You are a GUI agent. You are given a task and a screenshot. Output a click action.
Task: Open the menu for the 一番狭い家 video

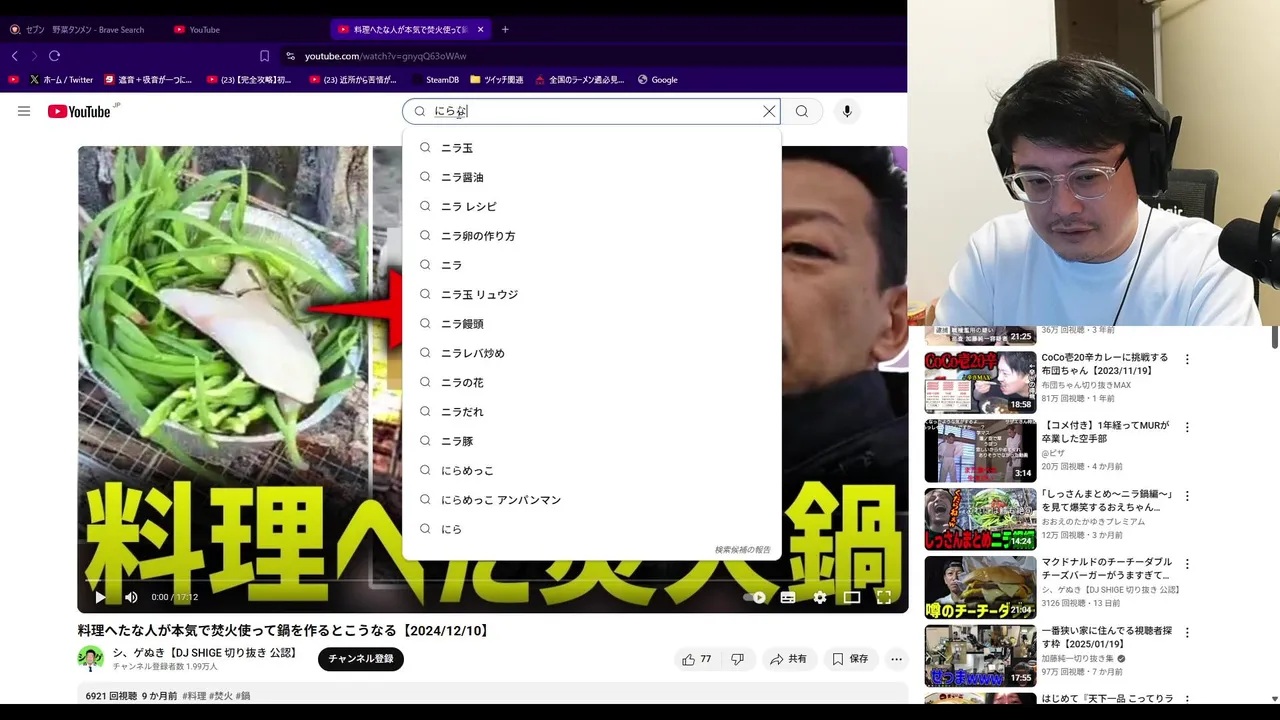1188,633
